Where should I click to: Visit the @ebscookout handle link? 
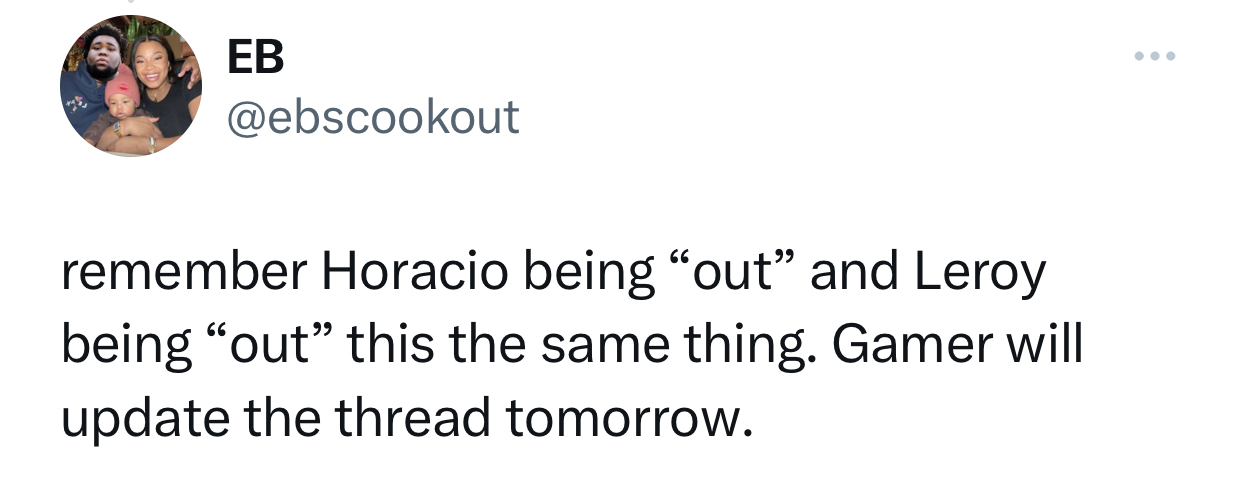pos(374,117)
